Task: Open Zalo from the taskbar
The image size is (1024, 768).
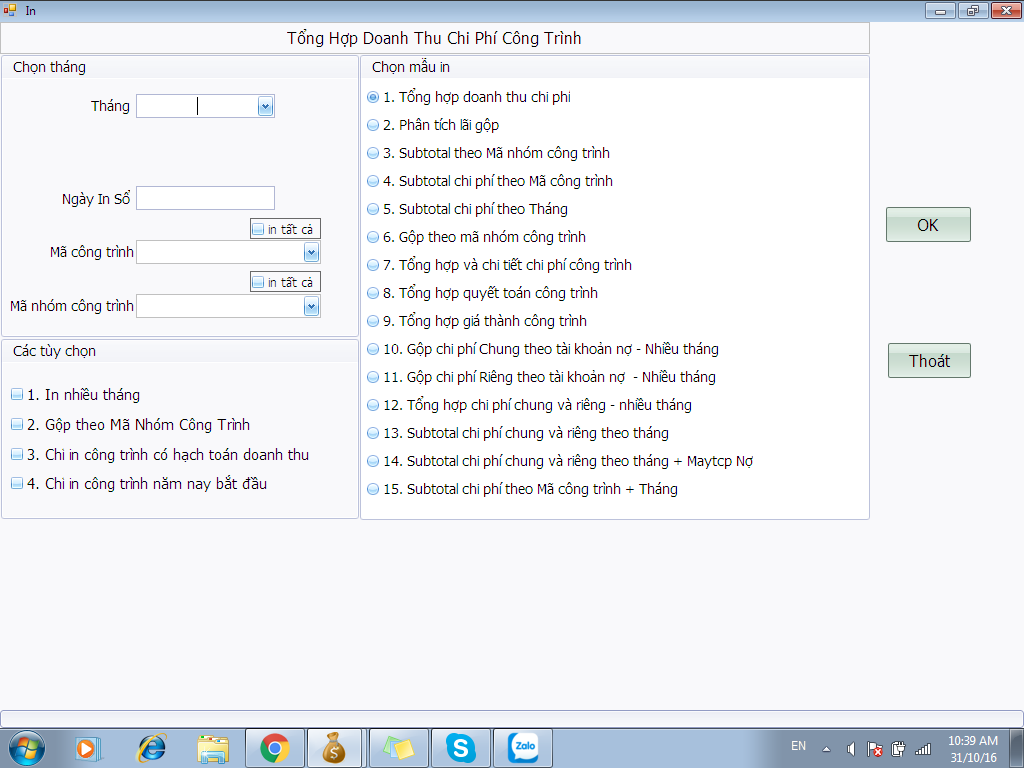Action: [x=523, y=748]
